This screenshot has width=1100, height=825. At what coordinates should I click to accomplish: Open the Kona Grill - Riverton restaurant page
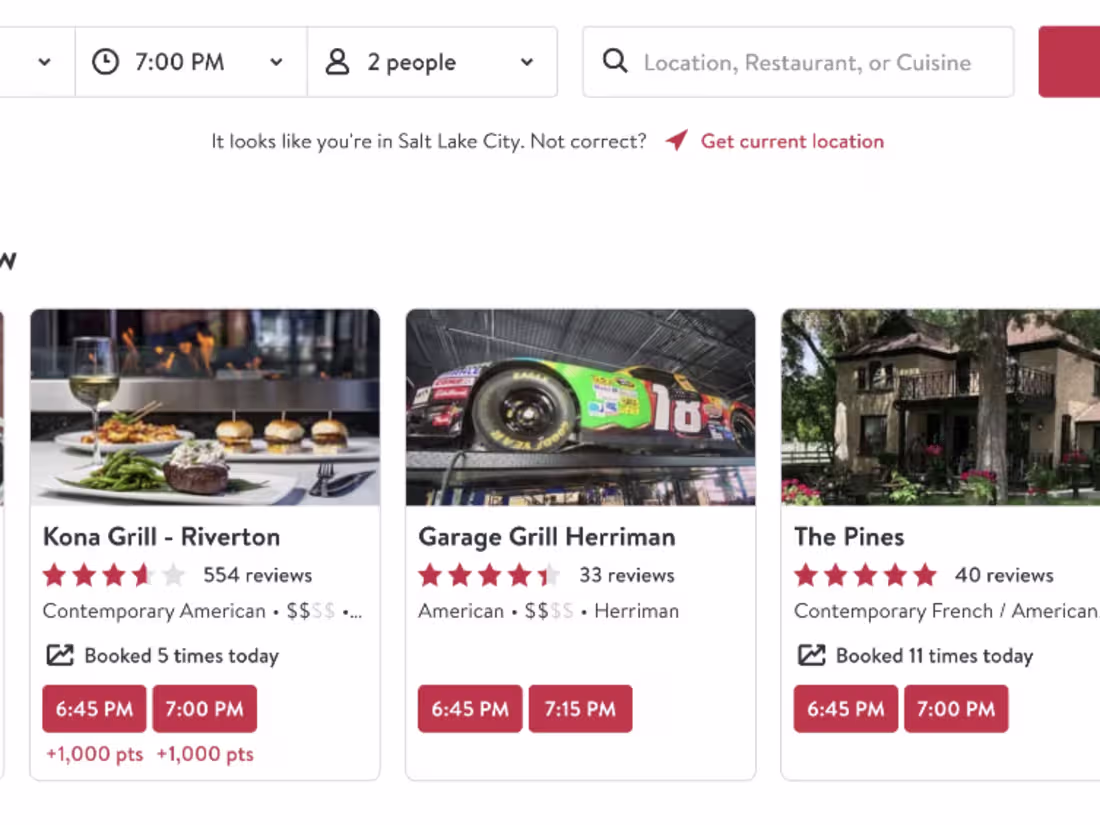pyautogui.click(x=161, y=537)
